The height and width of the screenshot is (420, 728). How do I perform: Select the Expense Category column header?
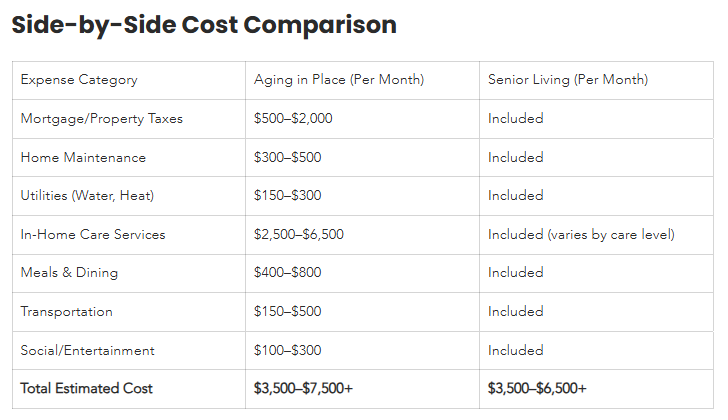point(79,80)
